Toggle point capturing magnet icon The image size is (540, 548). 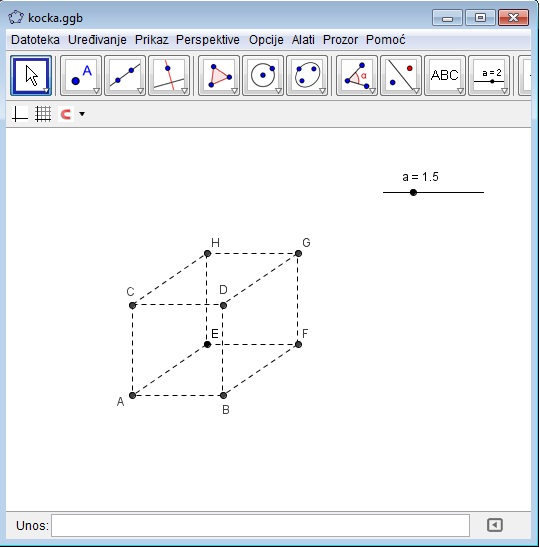point(66,114)
